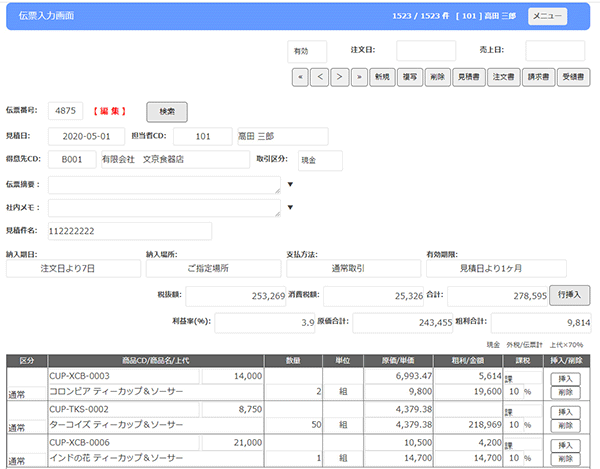
Task: Click the 支払方法 field 通常取引
Action: pyautogui.click(x=354, y=269)
